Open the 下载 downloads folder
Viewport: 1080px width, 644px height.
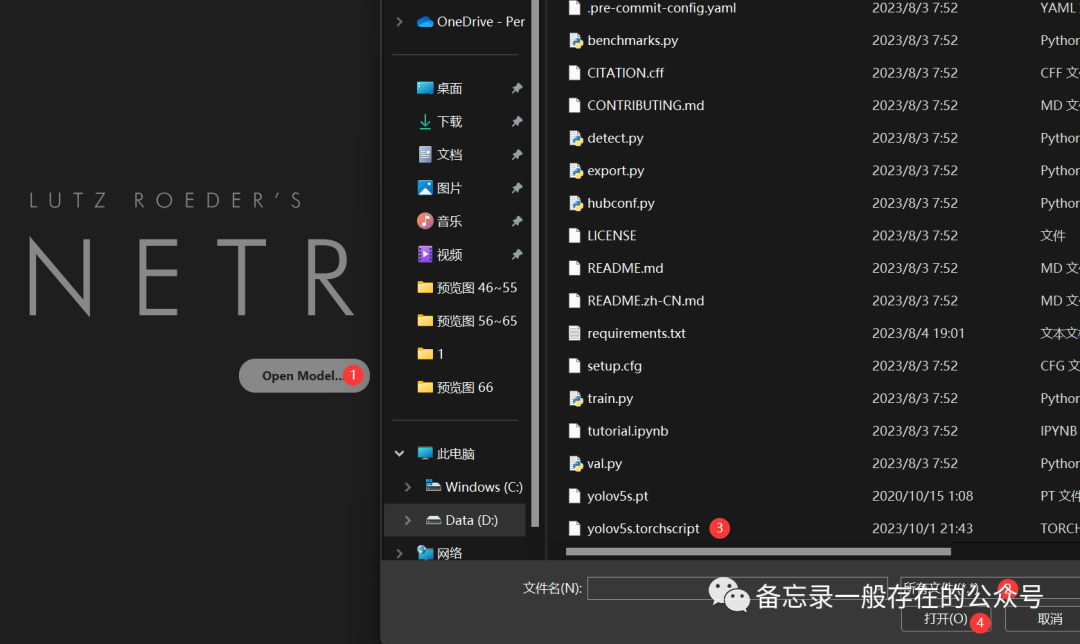point(449,121)
